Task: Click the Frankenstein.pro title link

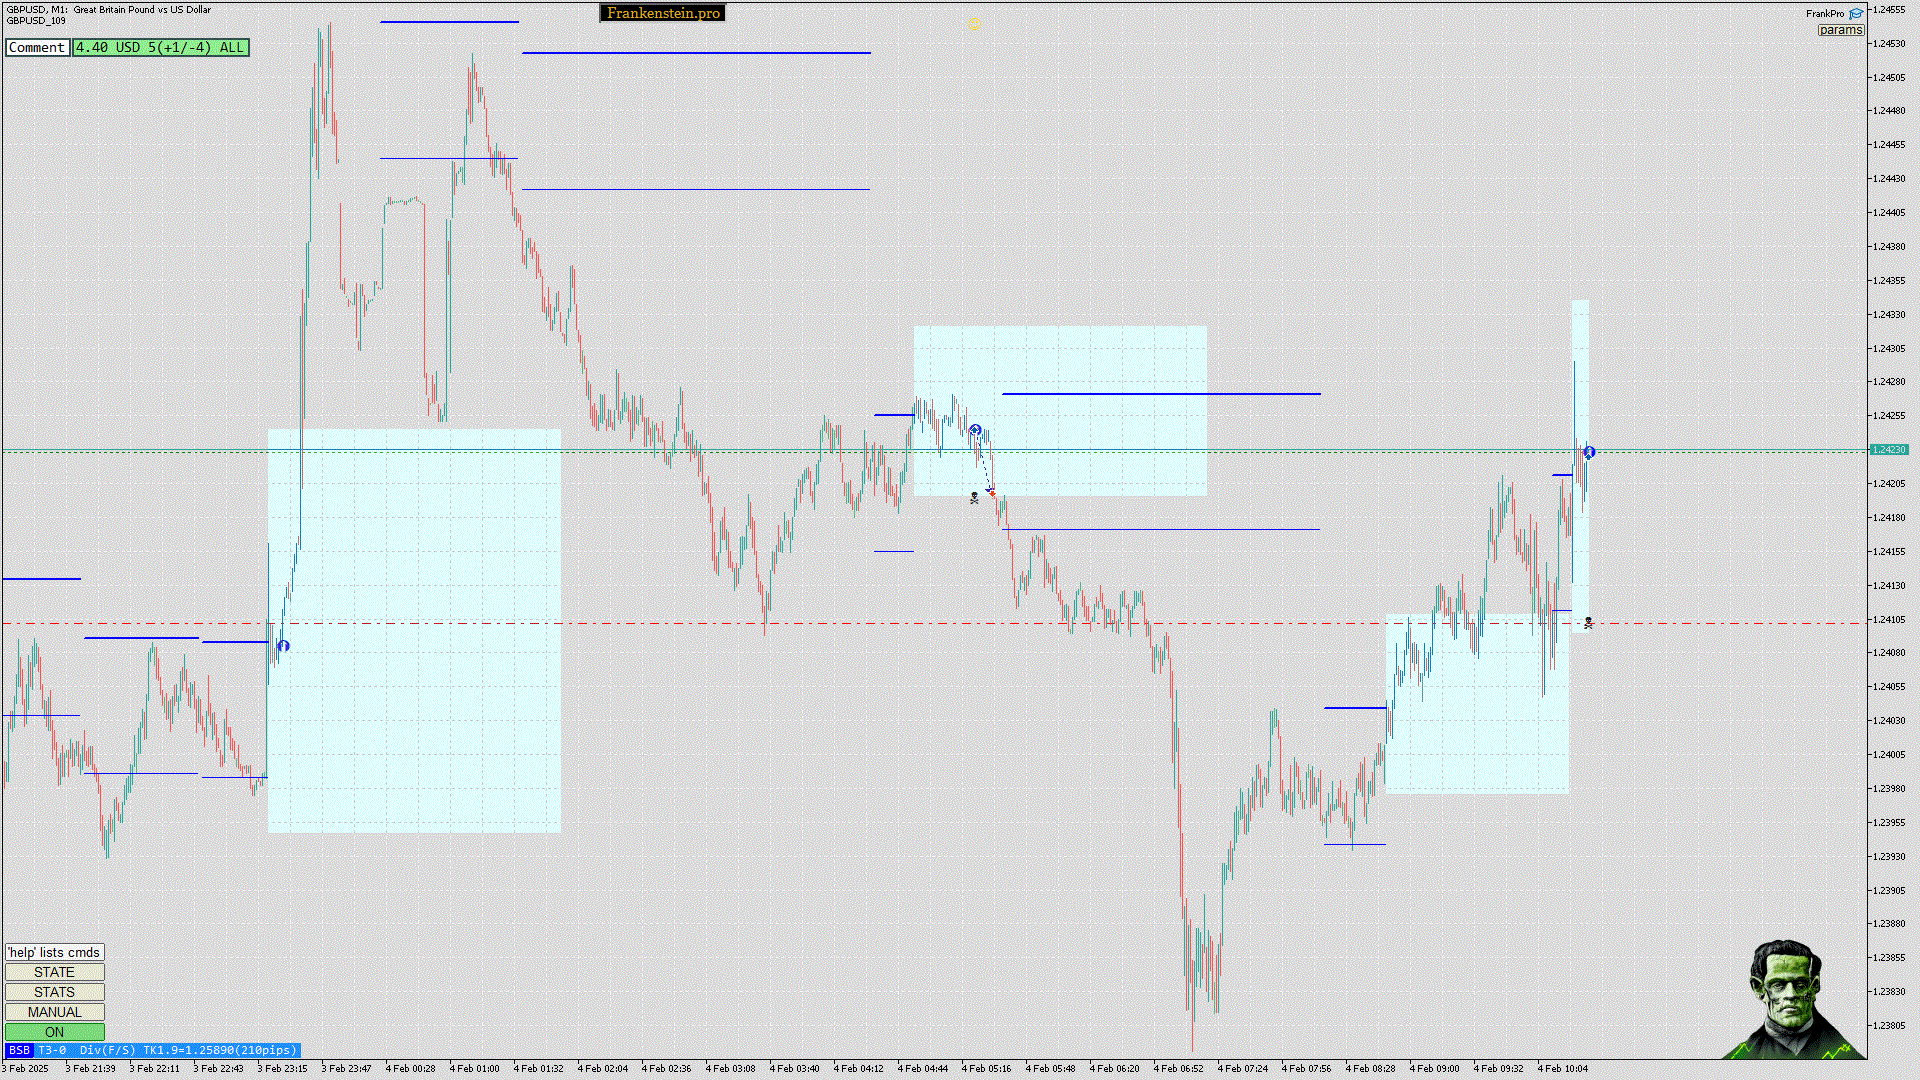Action: (x=663, y=13)
